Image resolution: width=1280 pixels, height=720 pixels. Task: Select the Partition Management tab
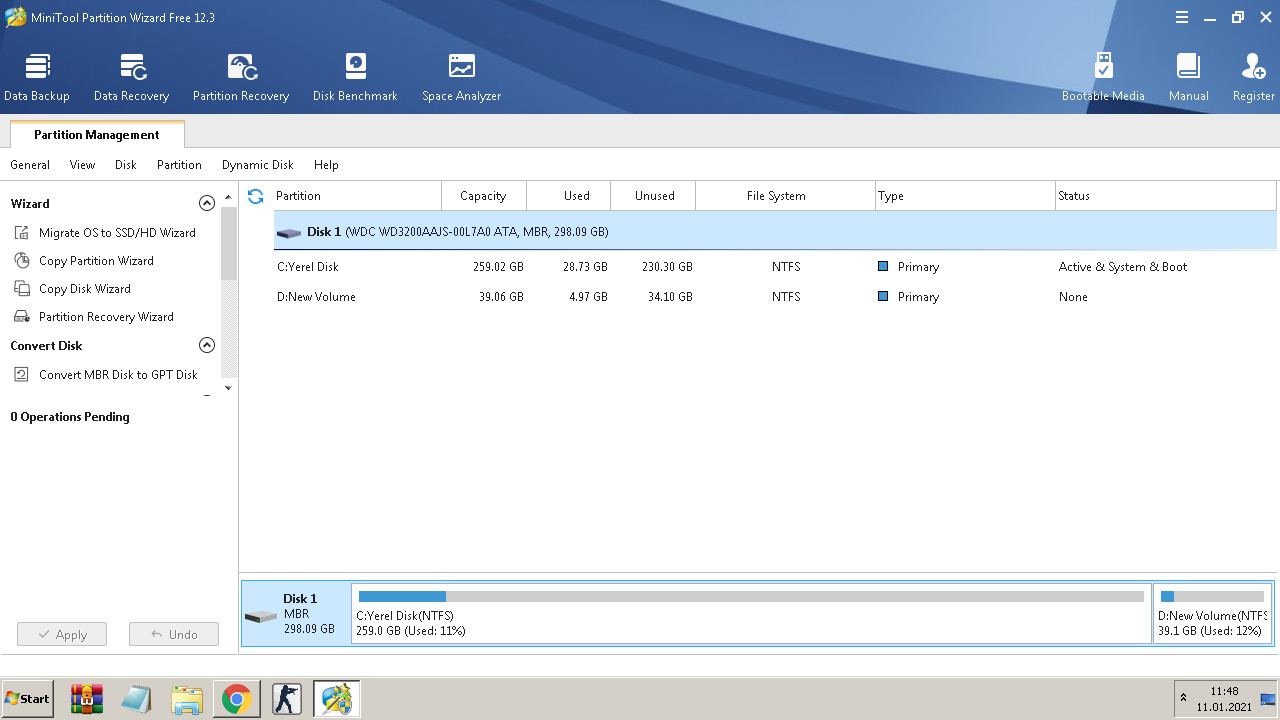click(x=97, y=135)
